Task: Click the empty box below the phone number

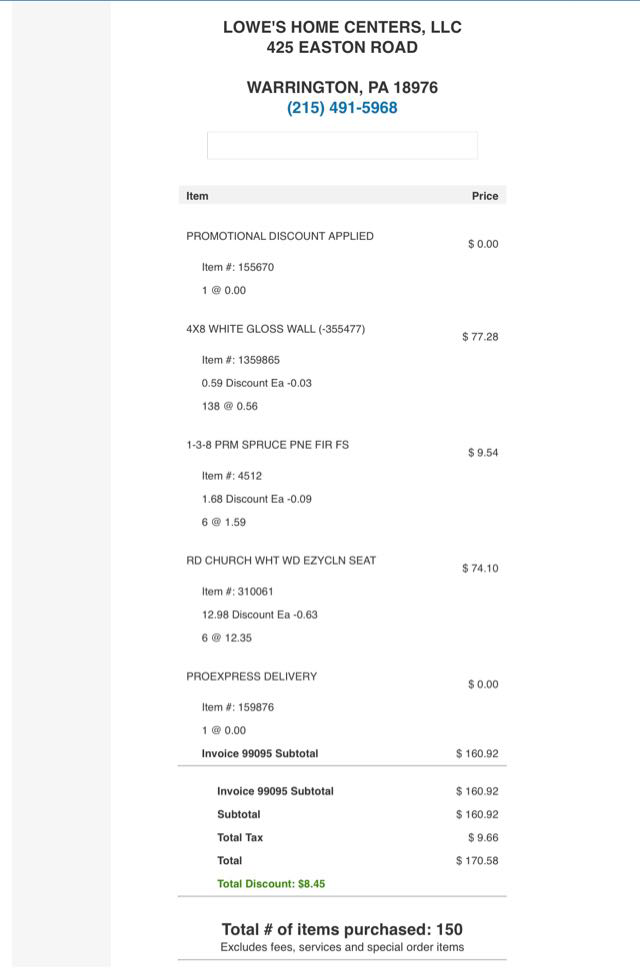Action: tap(342, 145)
